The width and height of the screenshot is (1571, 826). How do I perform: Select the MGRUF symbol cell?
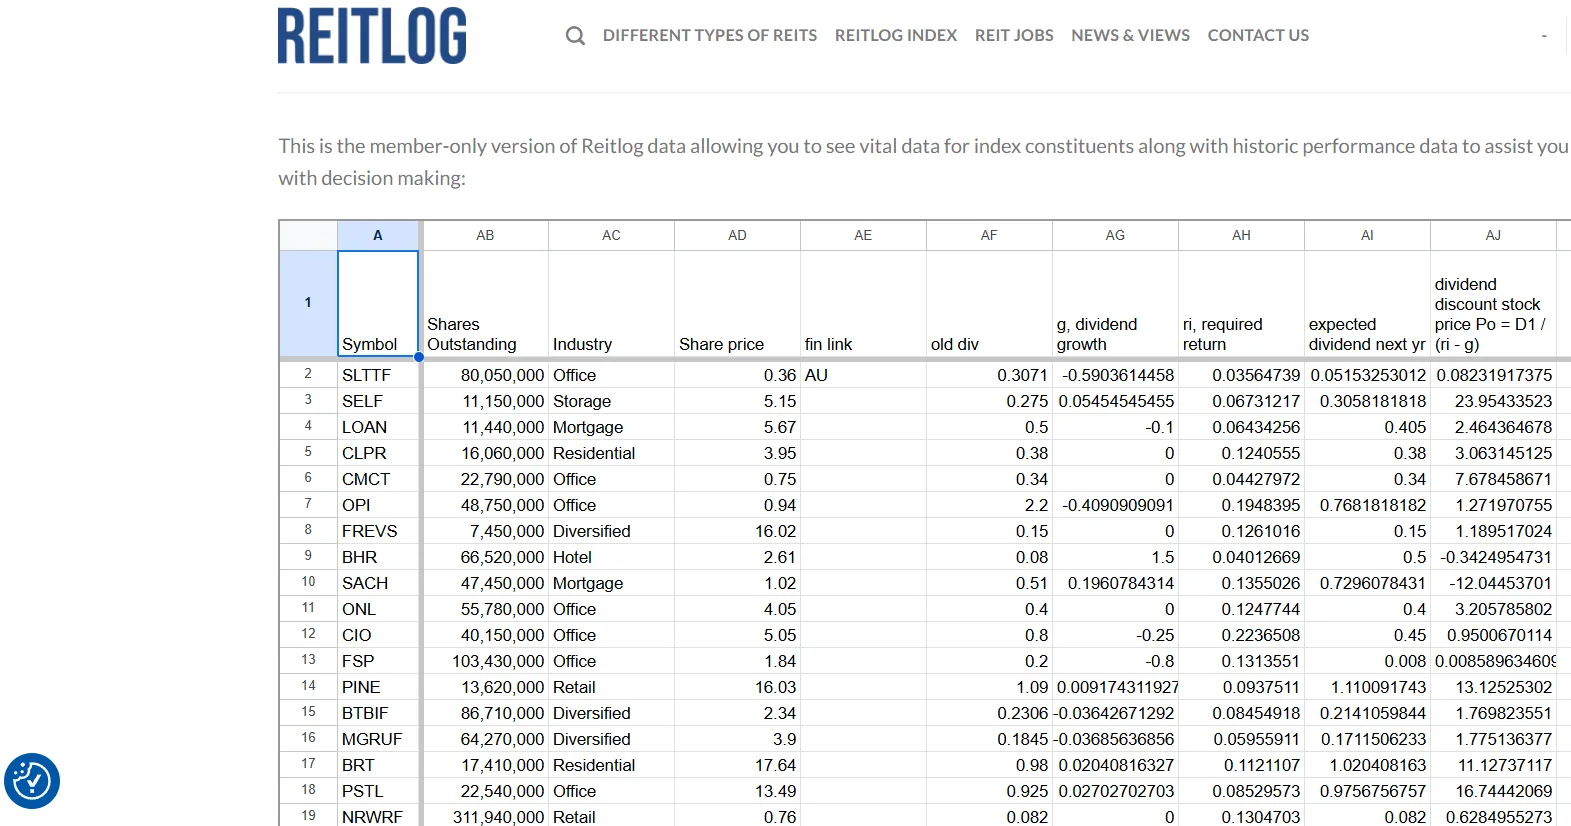tap(378, 739)
